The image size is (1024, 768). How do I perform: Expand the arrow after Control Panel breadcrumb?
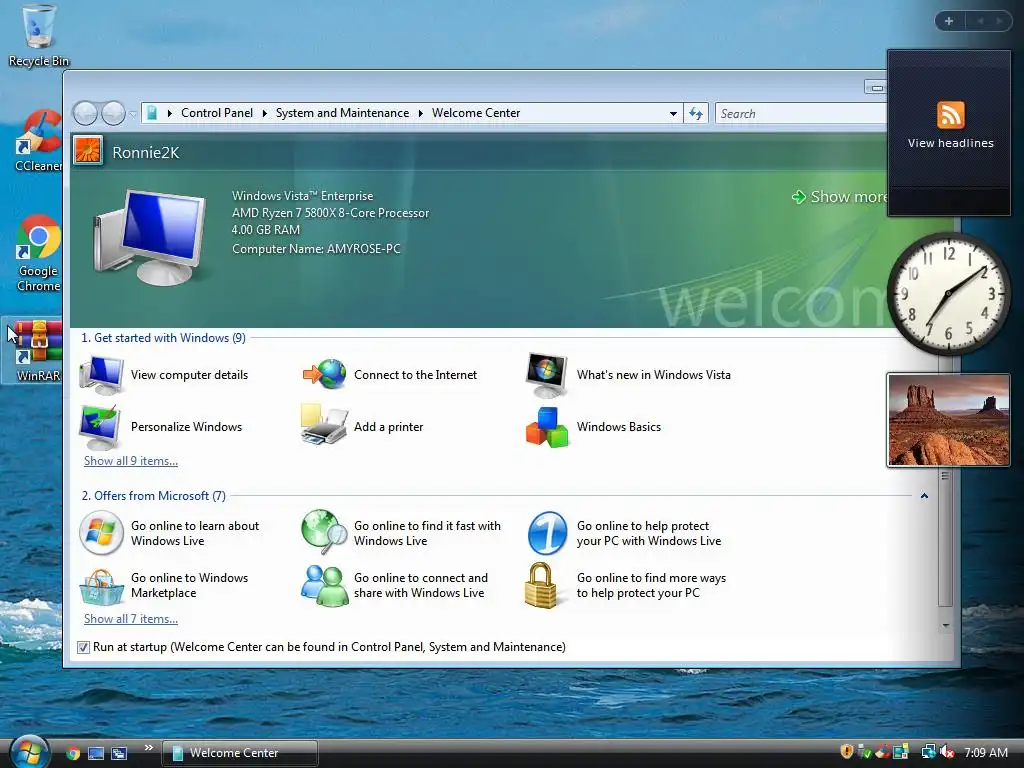pos(264,114)
